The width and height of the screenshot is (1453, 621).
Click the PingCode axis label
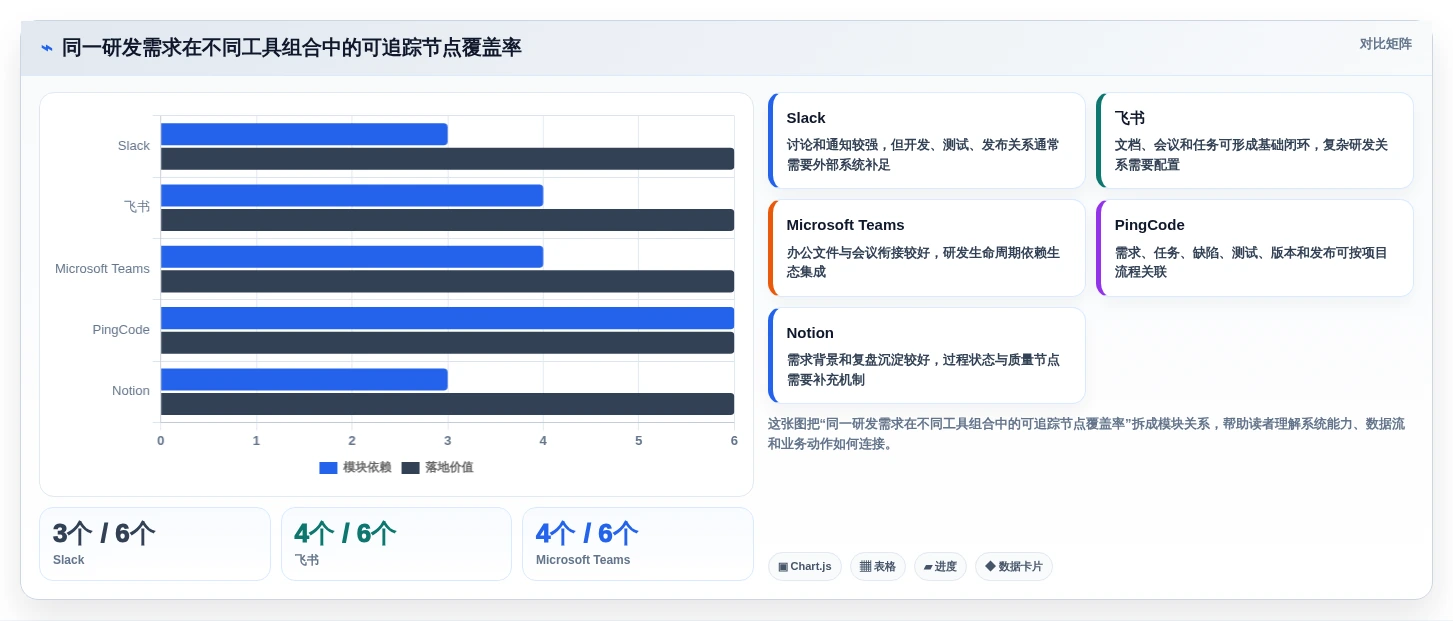(x=121, y=330)
